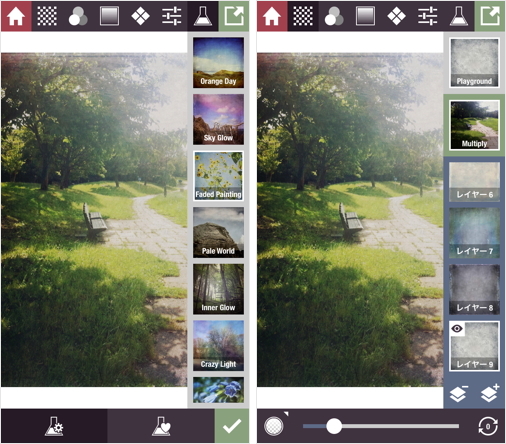
Task: Apply the Sky Glow formula
Action: pos(218,119)
